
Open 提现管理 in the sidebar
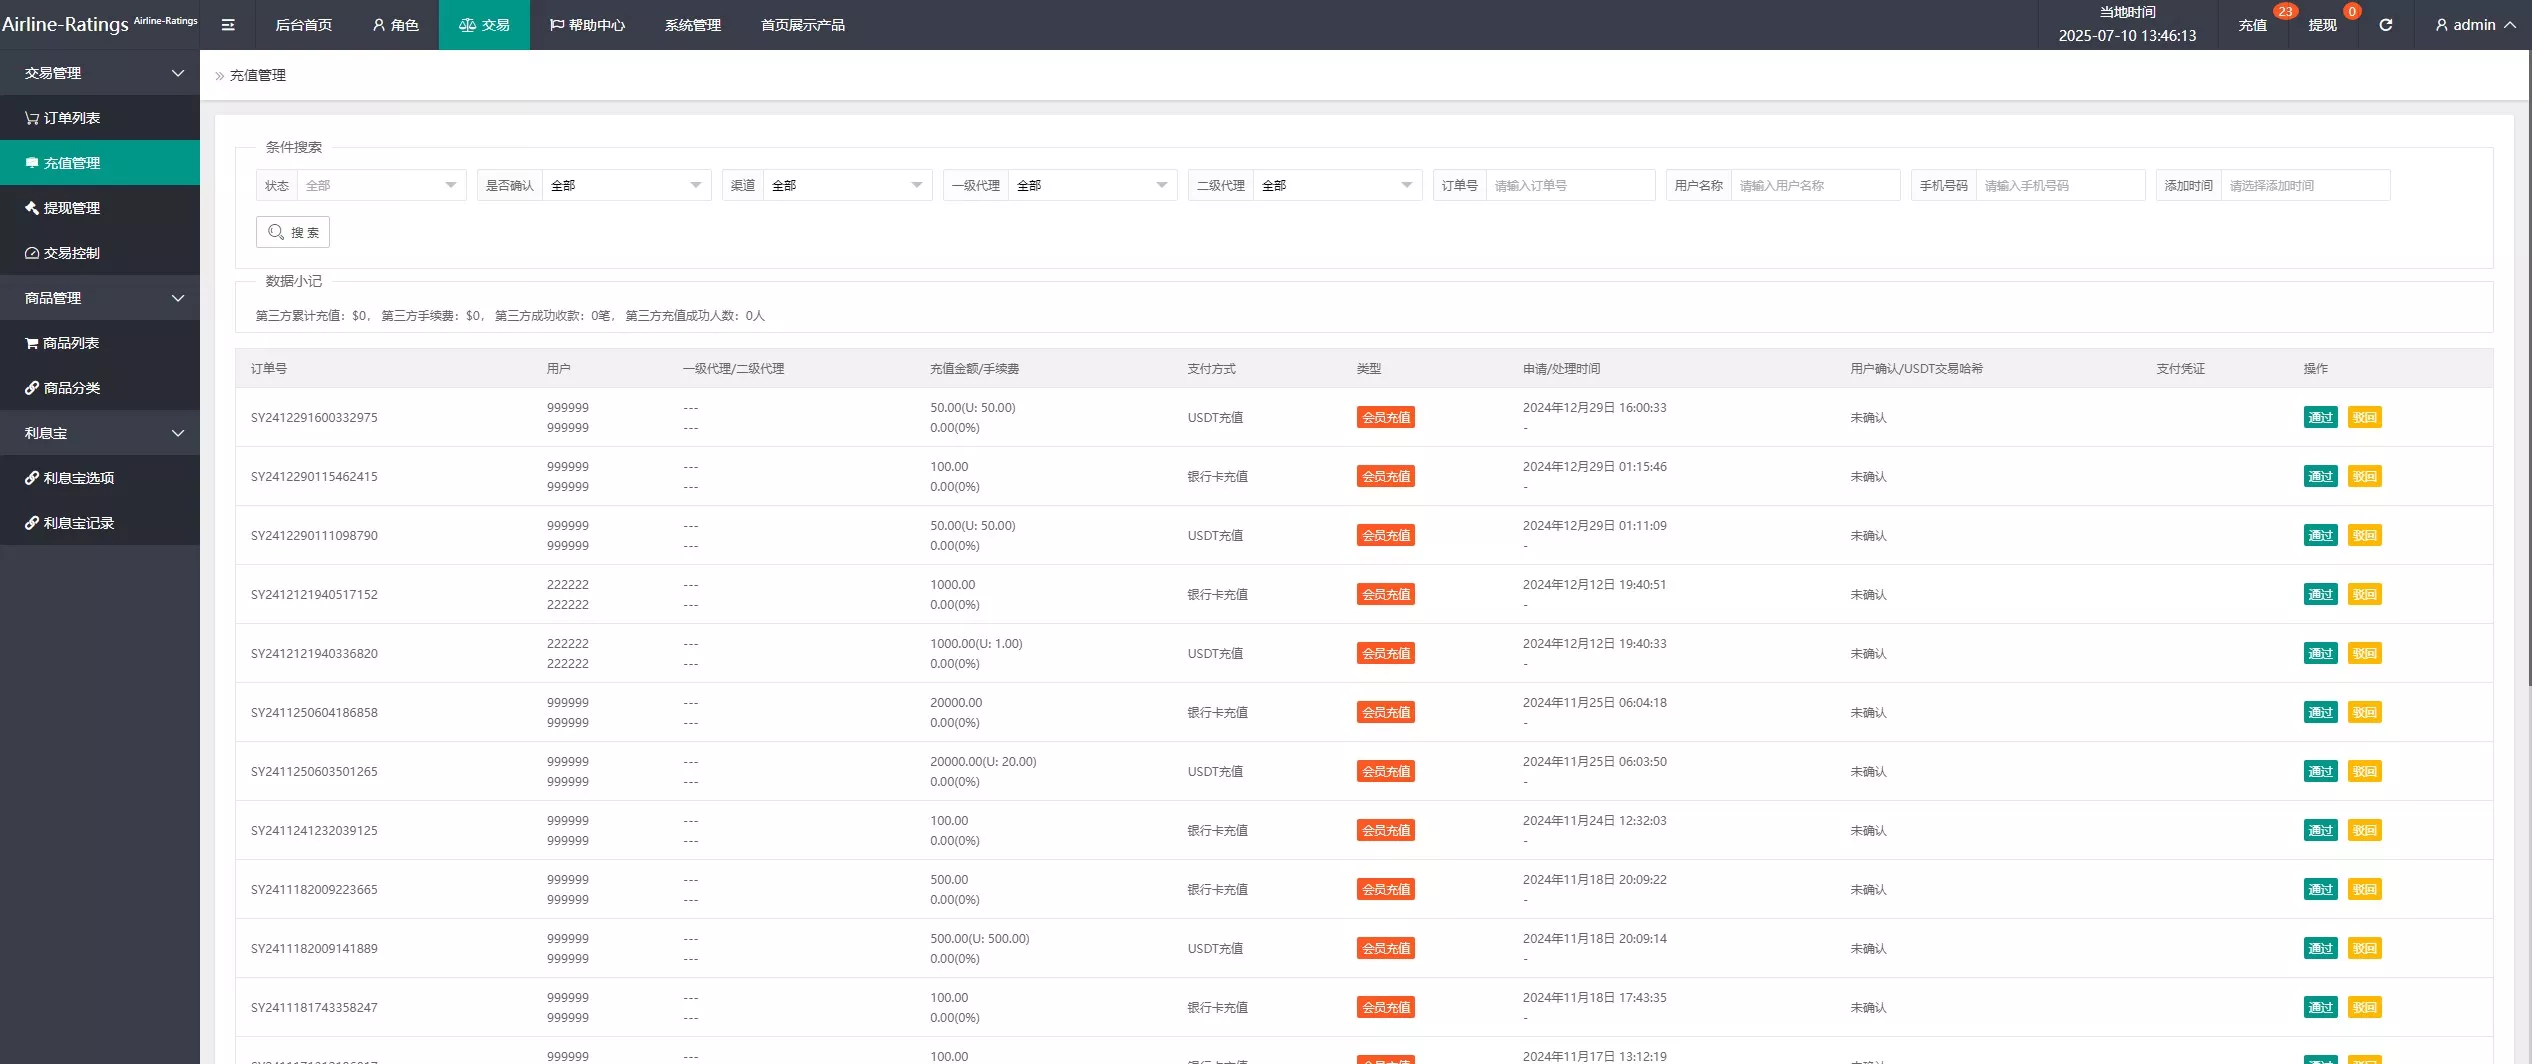pos(71,208)
